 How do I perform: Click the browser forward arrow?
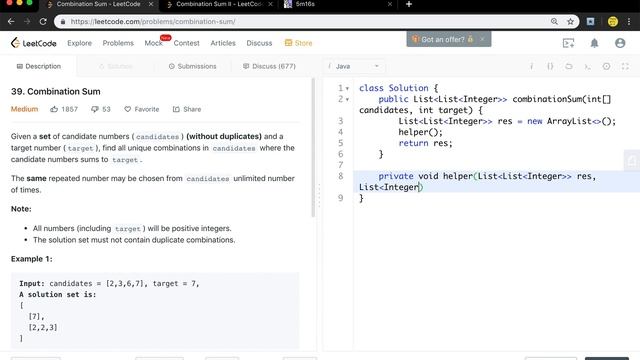click(x=27, y=22)
